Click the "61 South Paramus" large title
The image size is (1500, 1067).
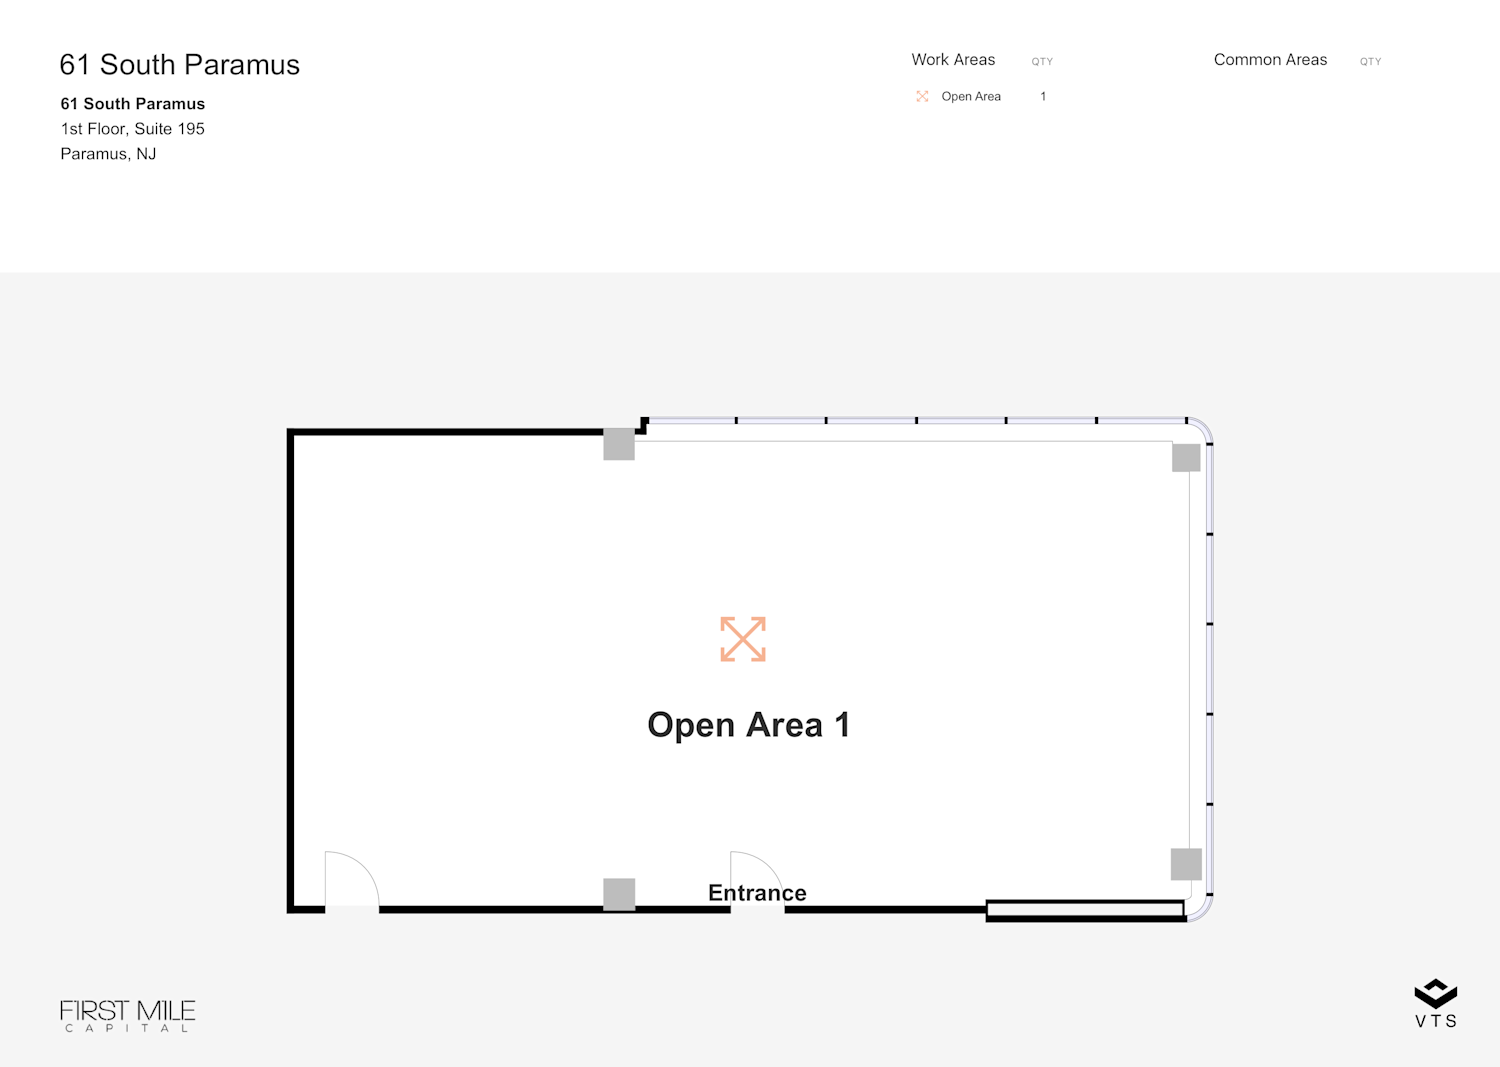(180, 65)
